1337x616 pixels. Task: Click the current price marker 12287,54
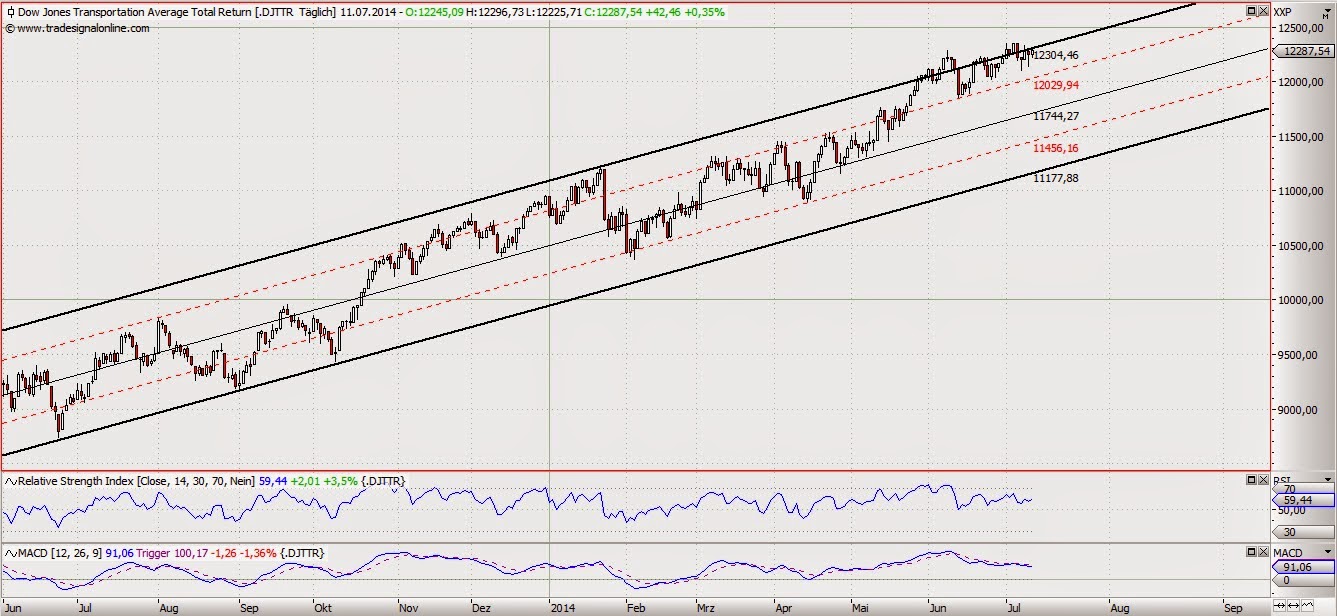coord(1305,50)
